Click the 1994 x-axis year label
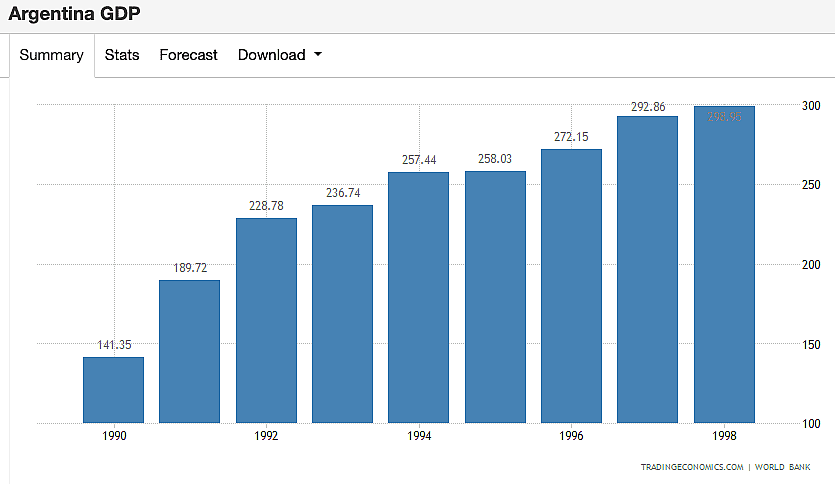This screenshot has height=484, width=835. tap(418, 436)
